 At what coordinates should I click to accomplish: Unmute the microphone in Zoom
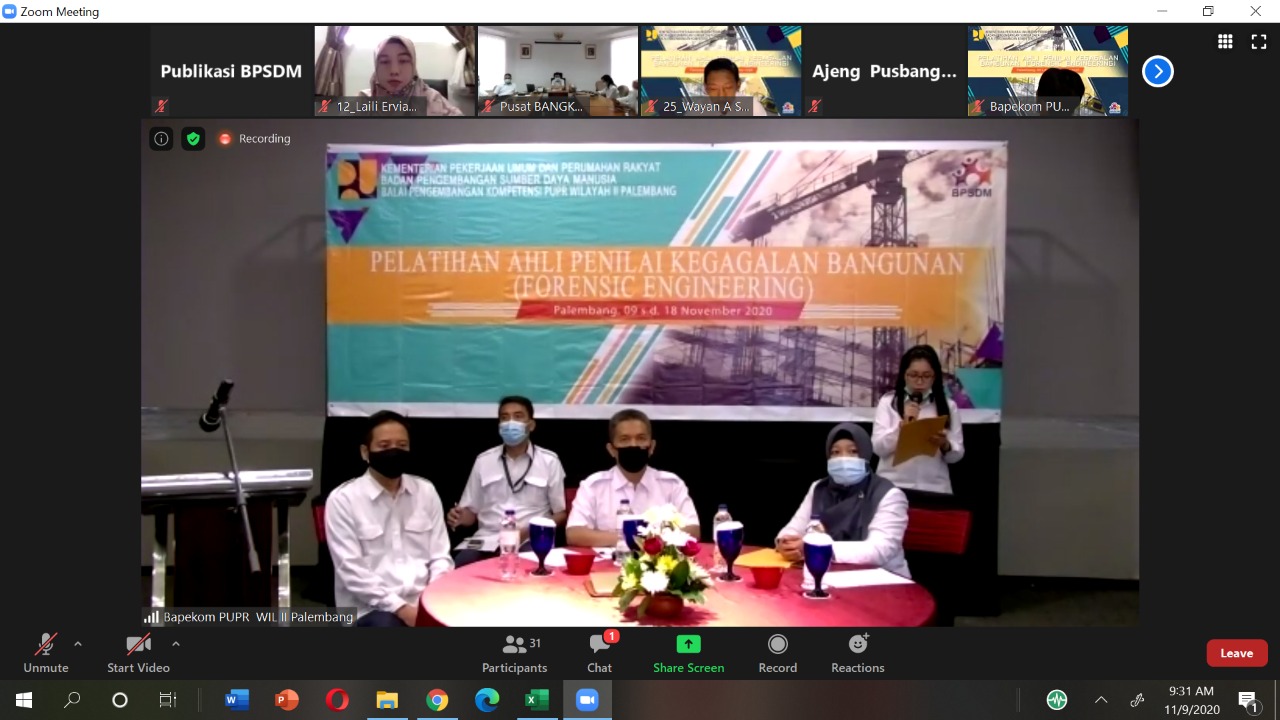(46, 653)
